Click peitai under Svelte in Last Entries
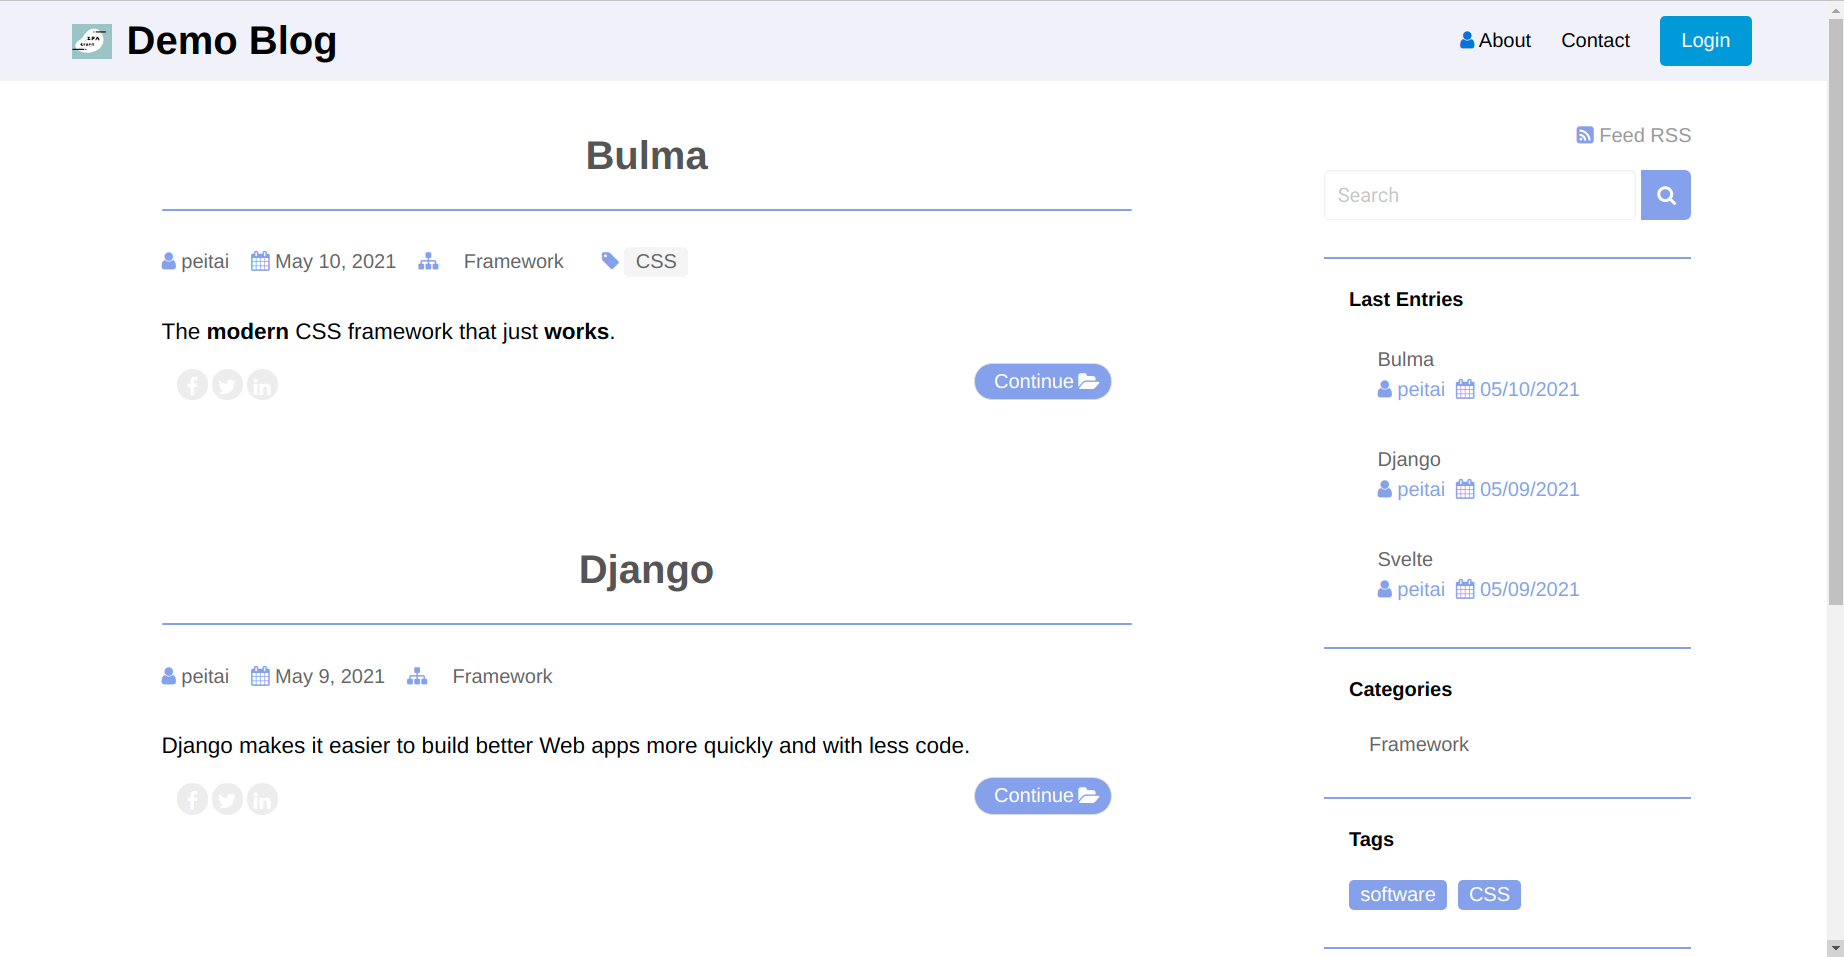 (x=1421, y=589)
